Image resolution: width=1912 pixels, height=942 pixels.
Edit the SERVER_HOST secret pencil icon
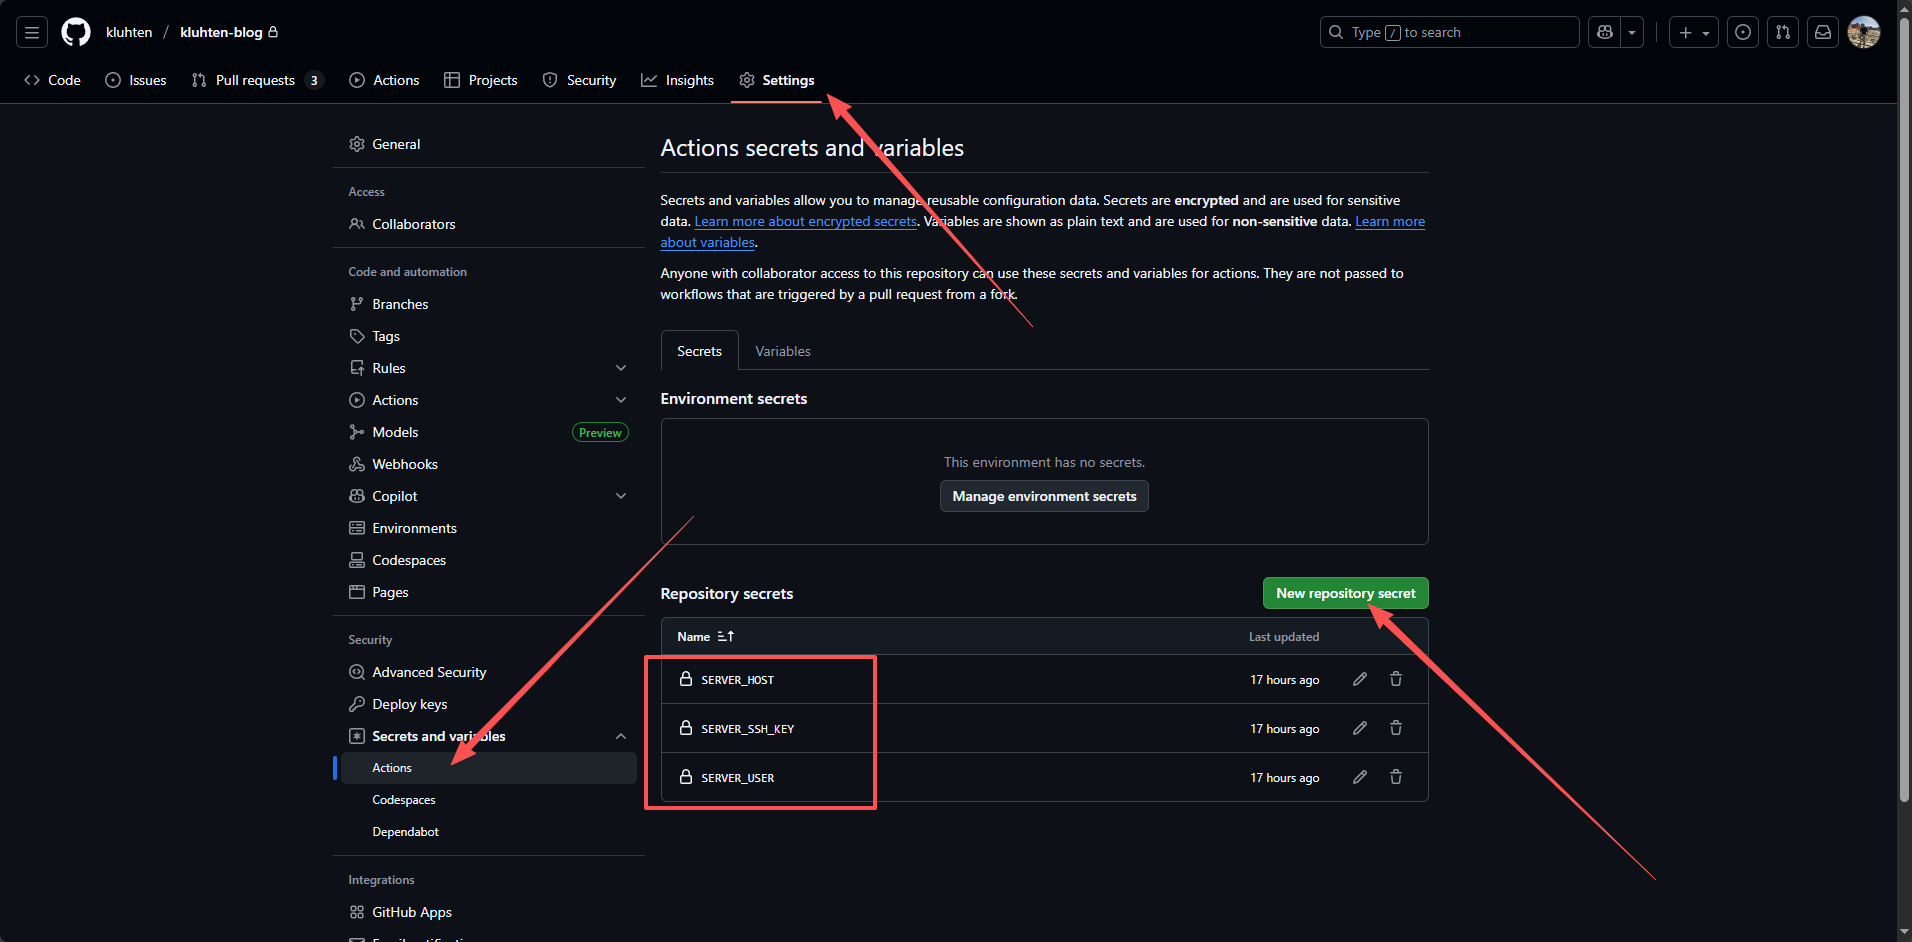[1359, 679]
